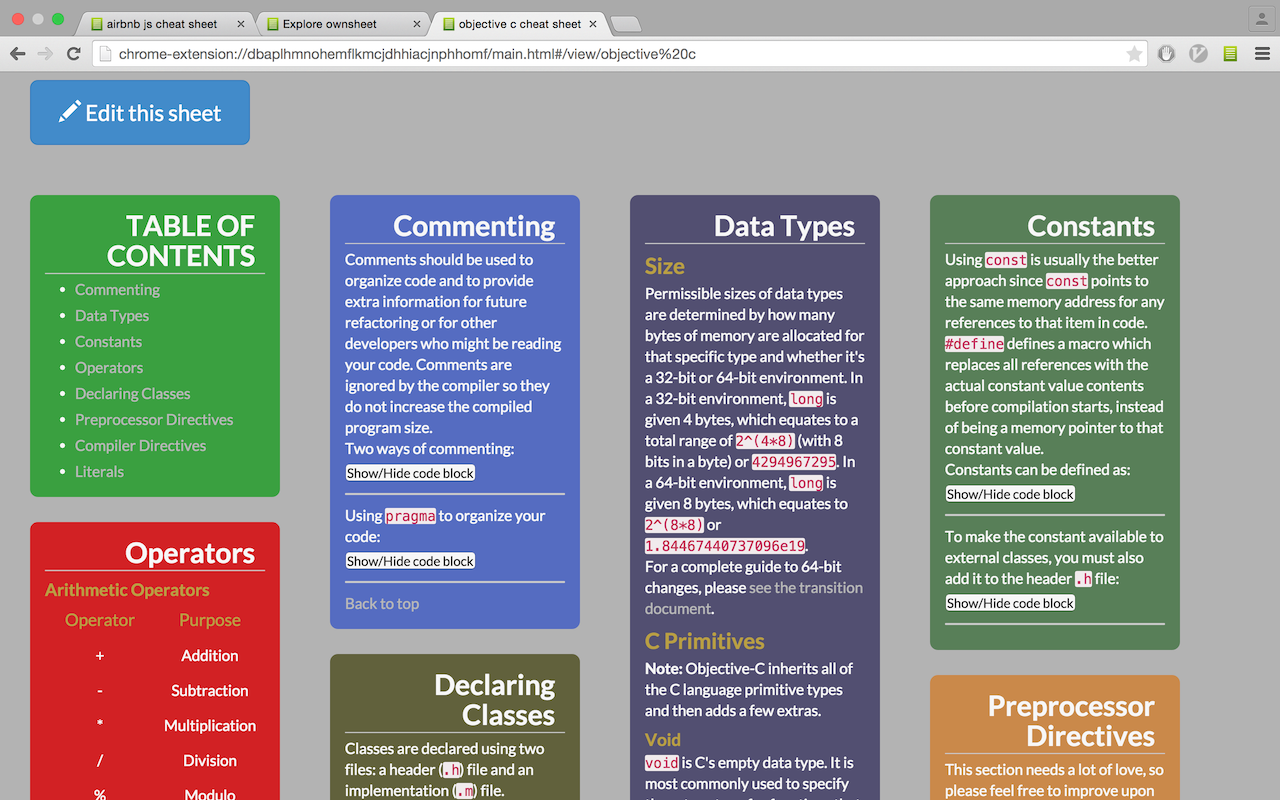Click the Purpose column header
Image resolution: width=1280 pixels, height=800 pixels.
coord(210,620)
